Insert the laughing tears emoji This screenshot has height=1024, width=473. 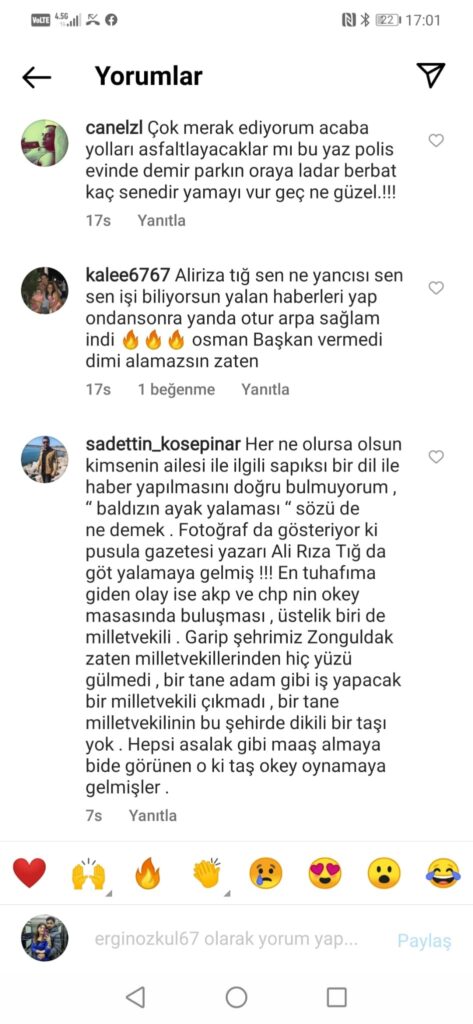click(443, 873)
